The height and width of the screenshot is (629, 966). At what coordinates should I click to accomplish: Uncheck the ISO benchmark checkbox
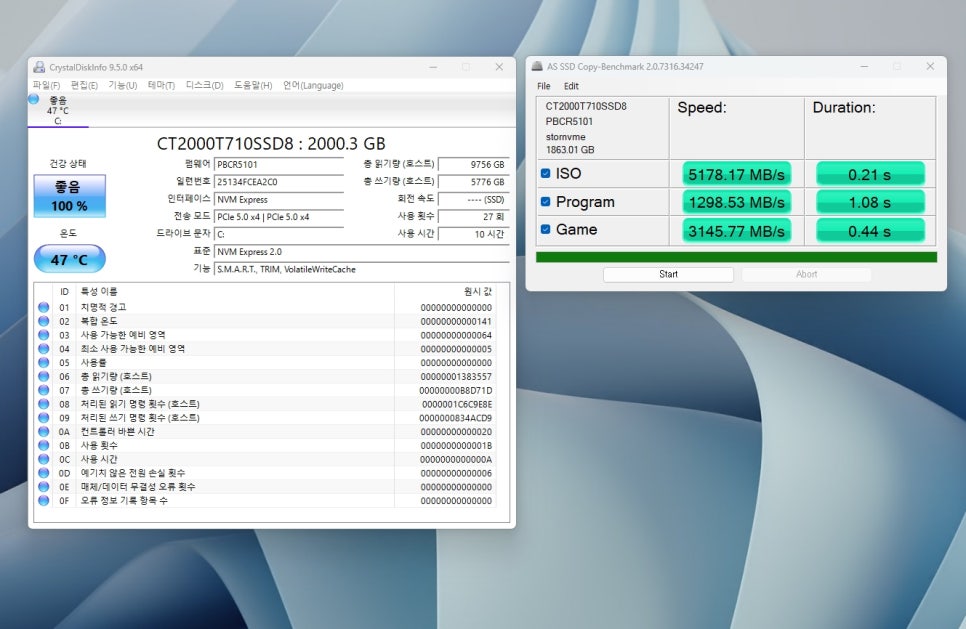(545, 174)
